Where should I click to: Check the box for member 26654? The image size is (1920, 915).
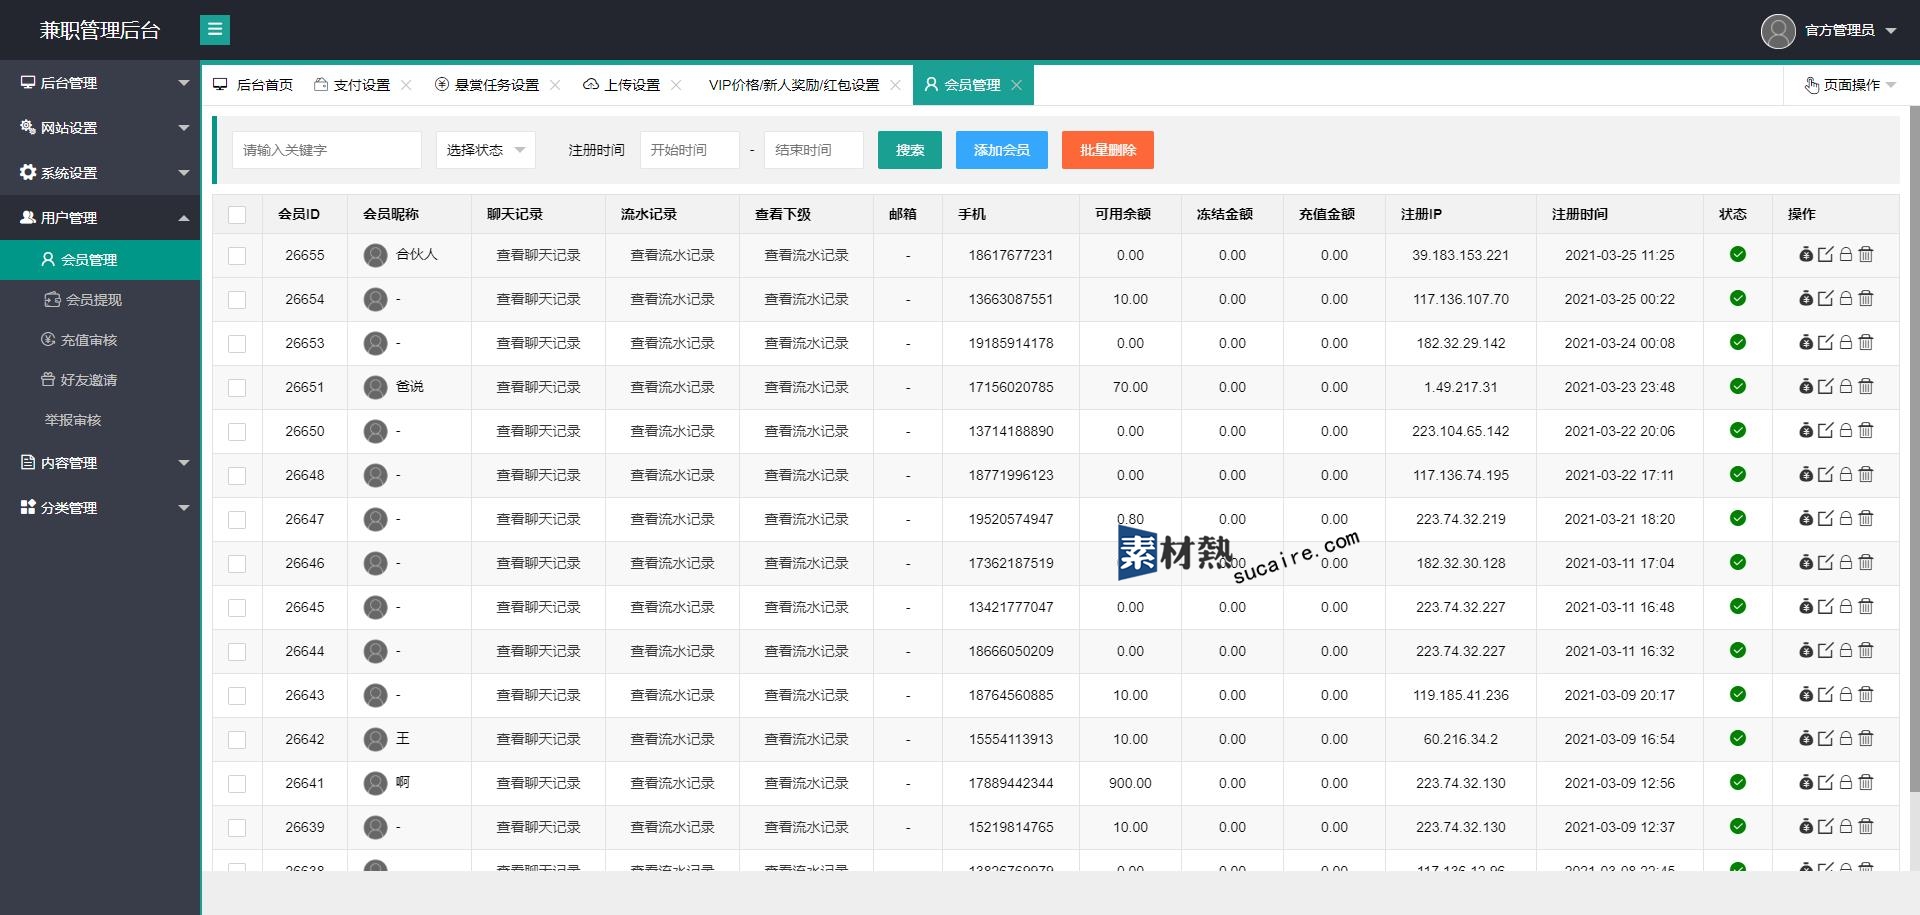coord(237,300)
